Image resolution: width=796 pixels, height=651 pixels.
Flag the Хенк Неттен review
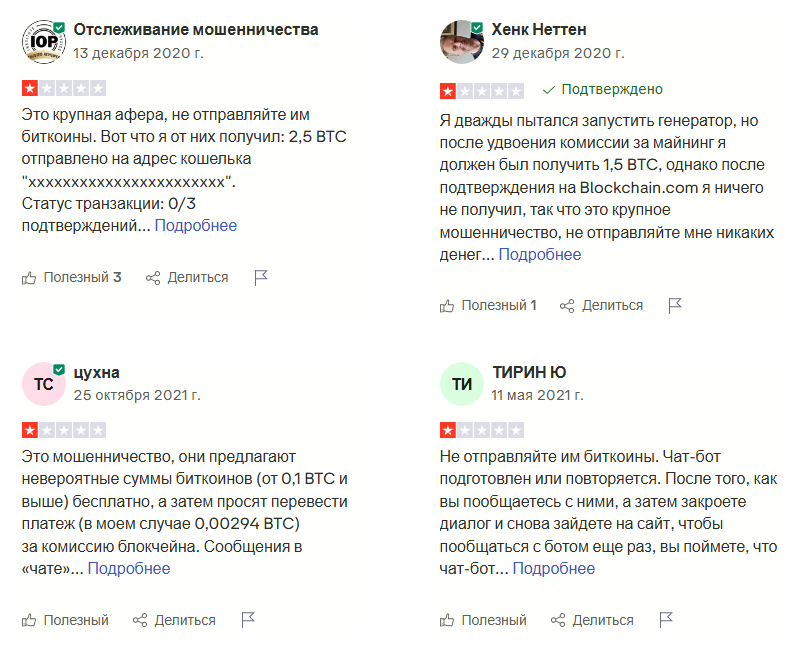[x=675, y=305]
